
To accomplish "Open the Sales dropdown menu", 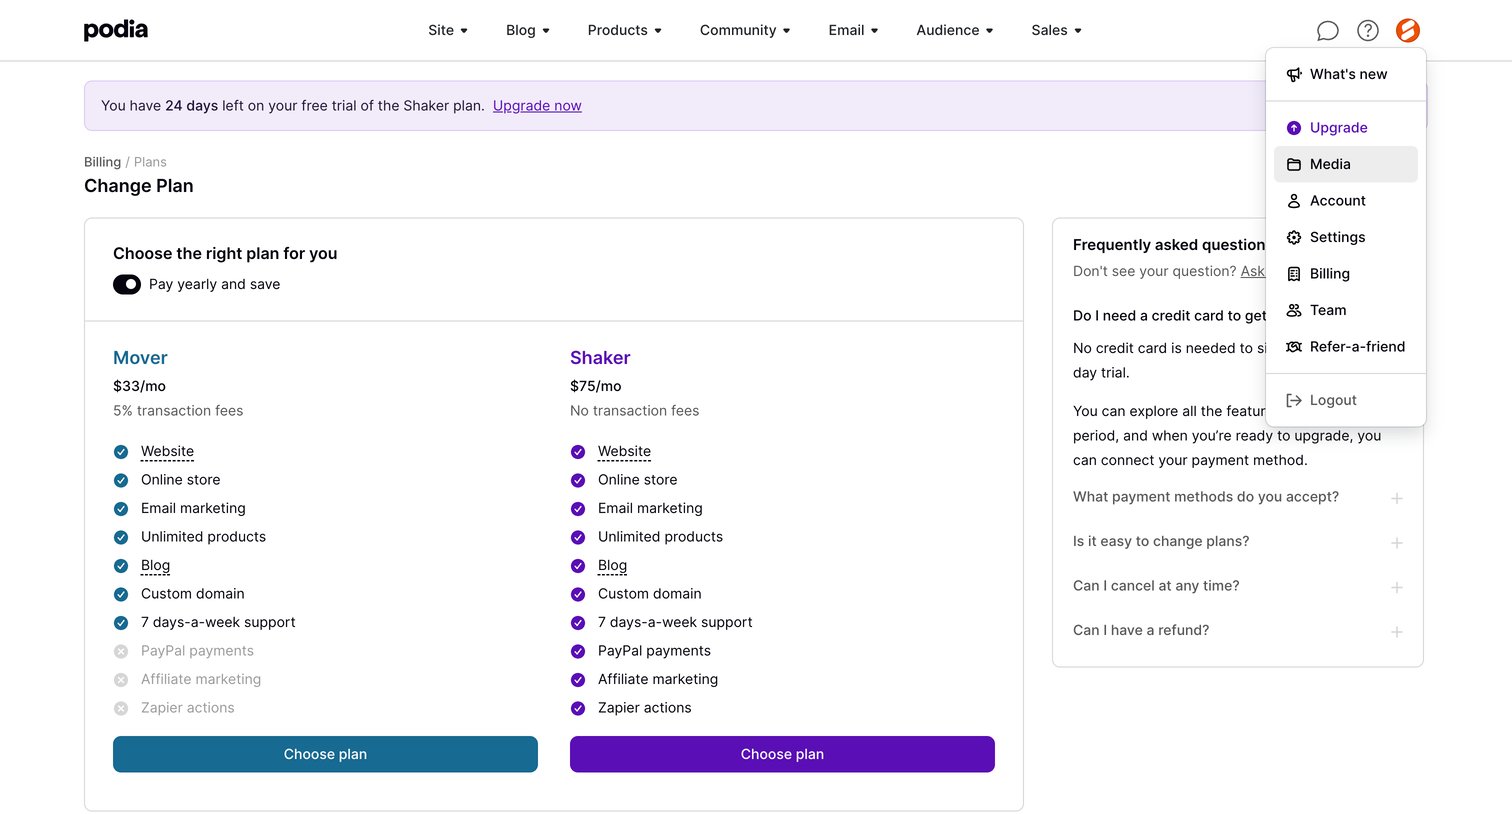I will click(1057, 30).
